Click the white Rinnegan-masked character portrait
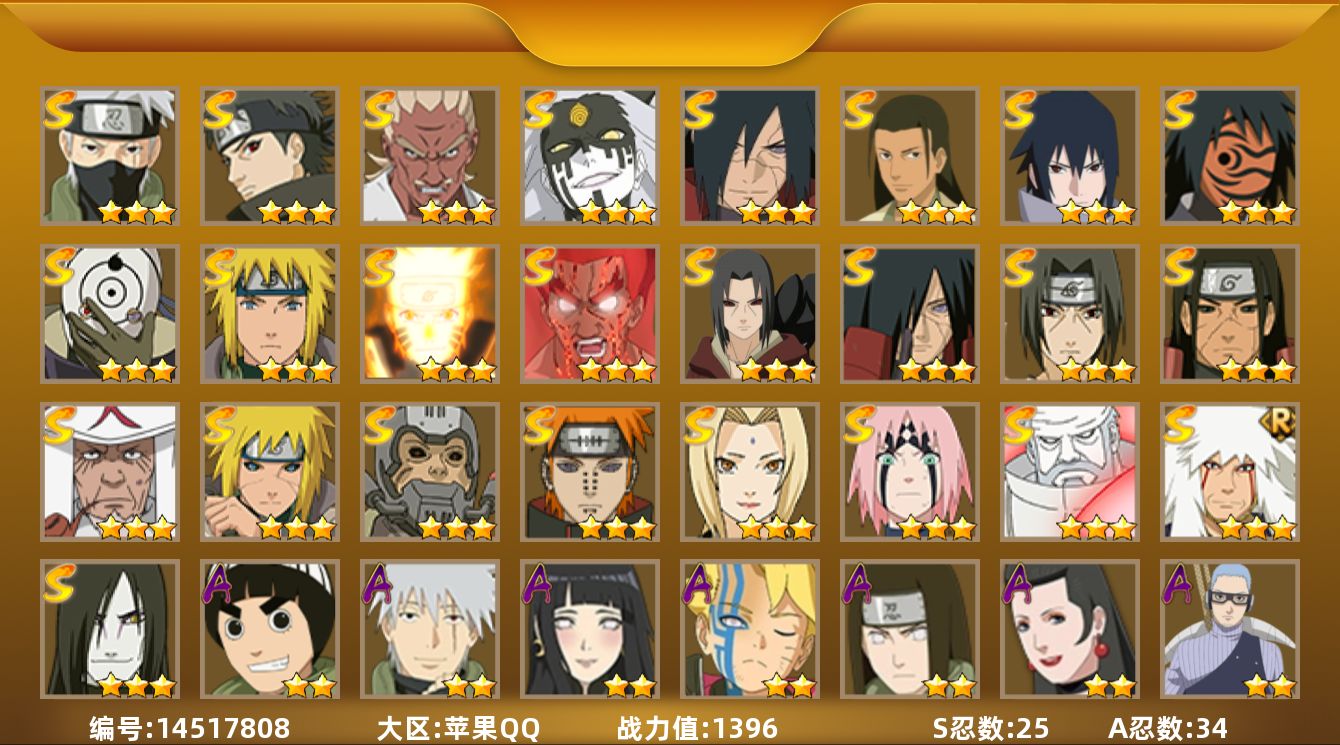1340x745 pixels. tap(109, 313)
